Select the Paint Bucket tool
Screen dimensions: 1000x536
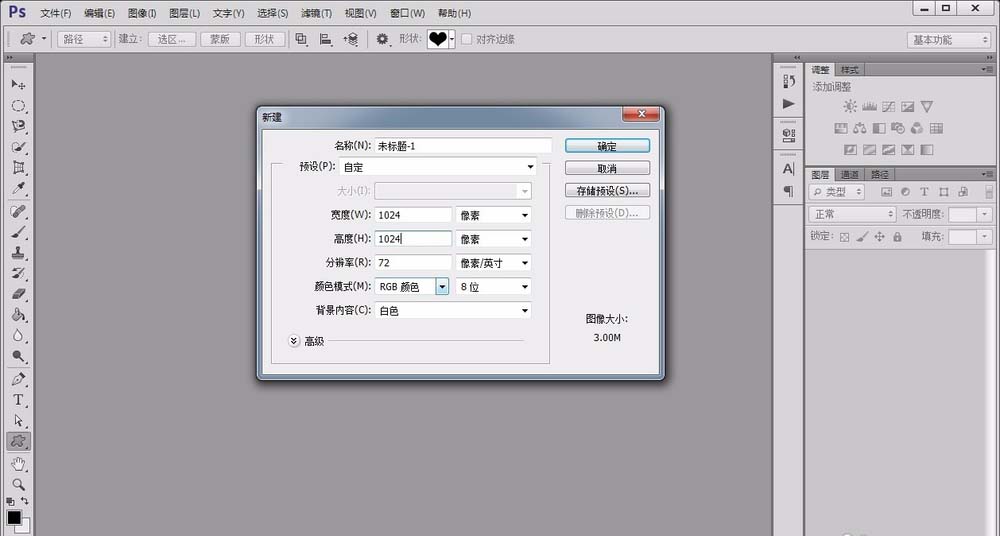(x=18, y=315)
